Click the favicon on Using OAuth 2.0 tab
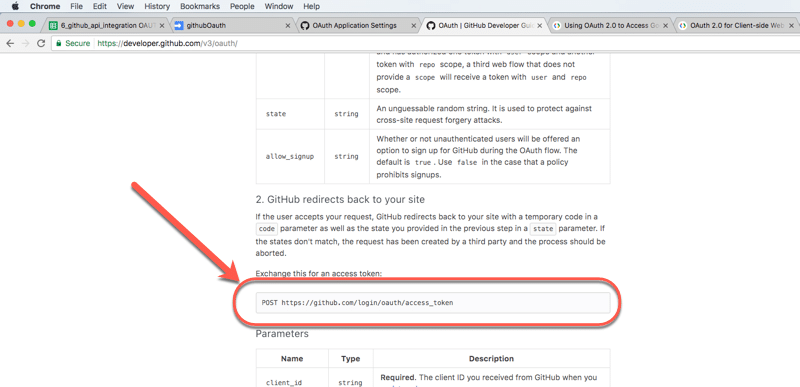Image resolution: width=800 pixels, height=387 pixels. point(557,25)
